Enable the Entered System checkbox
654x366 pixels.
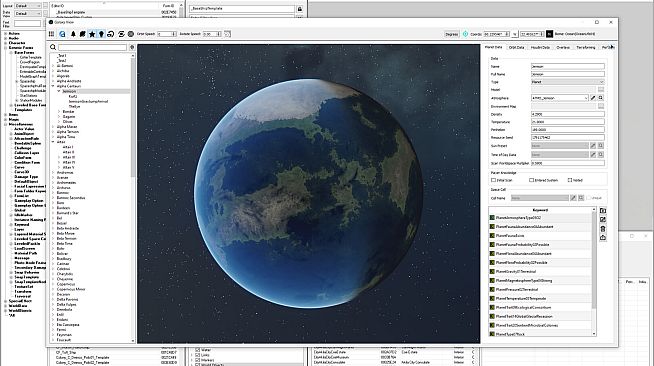531,180
